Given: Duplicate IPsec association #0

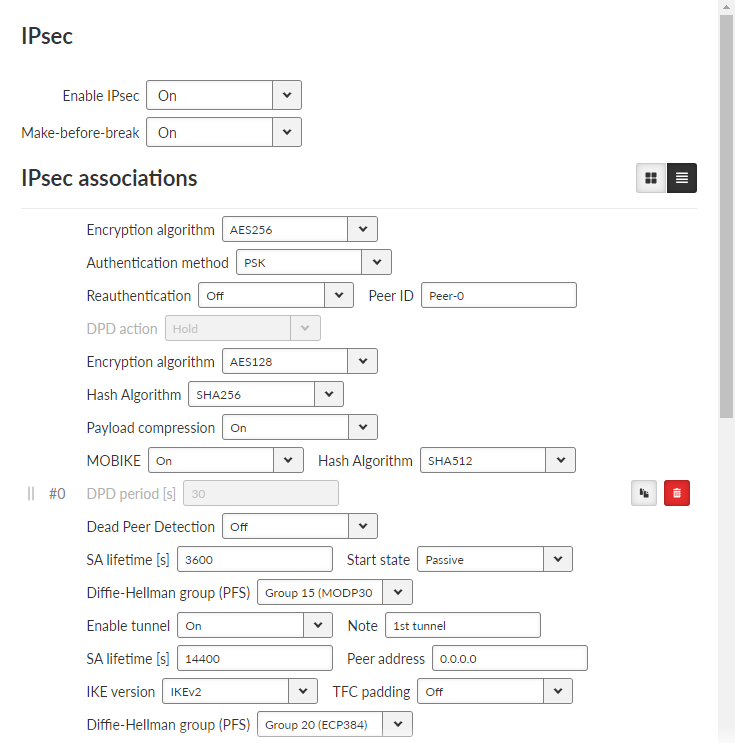Looking at the screenshot, I should point(644,493).
